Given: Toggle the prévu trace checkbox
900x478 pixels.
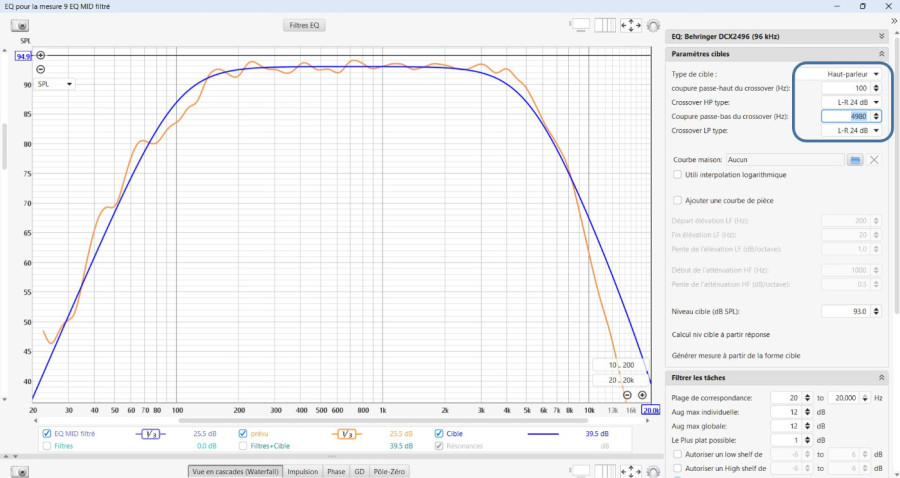Looking at the screenshot, I should [243, 434].
